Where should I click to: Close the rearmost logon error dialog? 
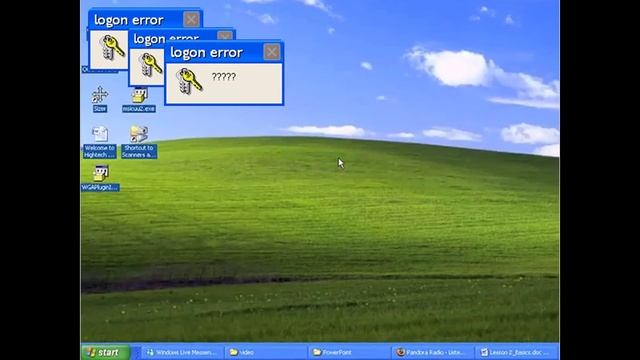coord(191,20)
